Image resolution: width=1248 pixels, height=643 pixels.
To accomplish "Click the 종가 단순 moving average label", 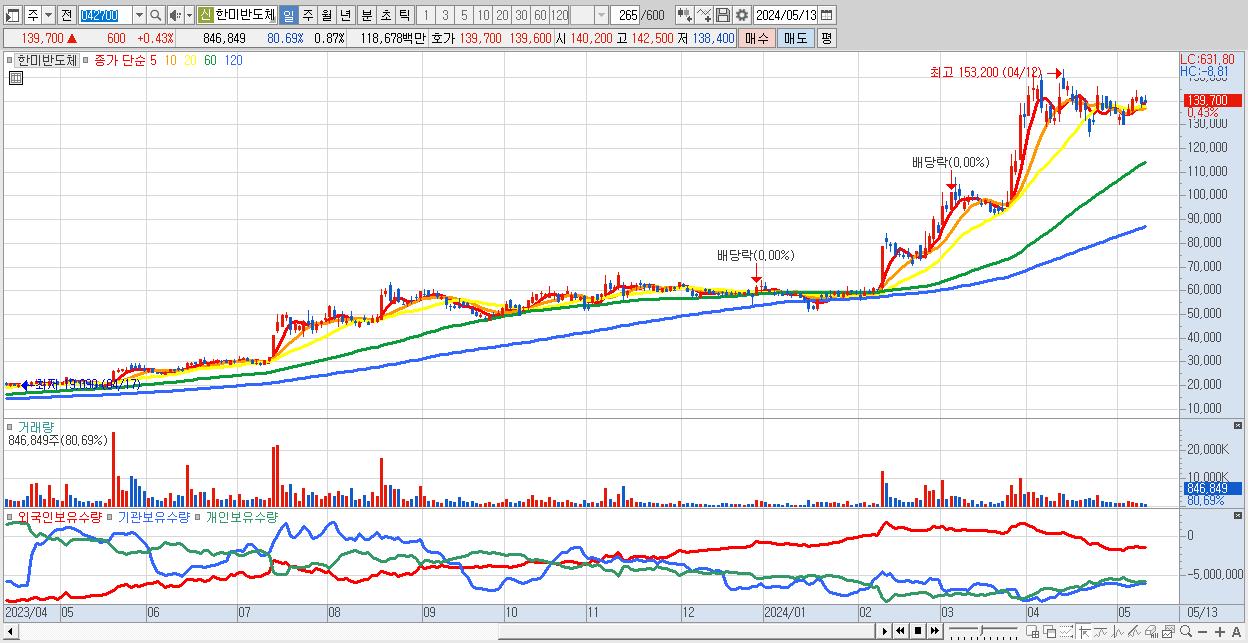I will coord(119,60).
